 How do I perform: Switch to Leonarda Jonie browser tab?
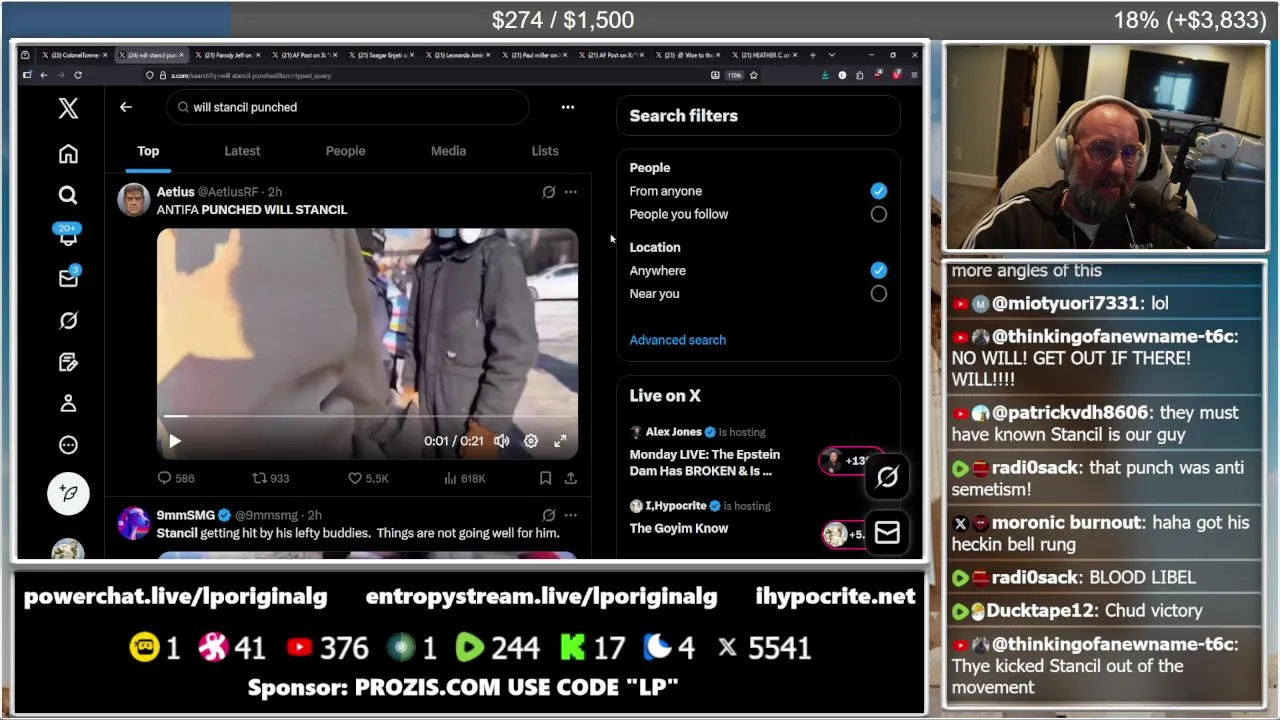click(x=458, y=55)
